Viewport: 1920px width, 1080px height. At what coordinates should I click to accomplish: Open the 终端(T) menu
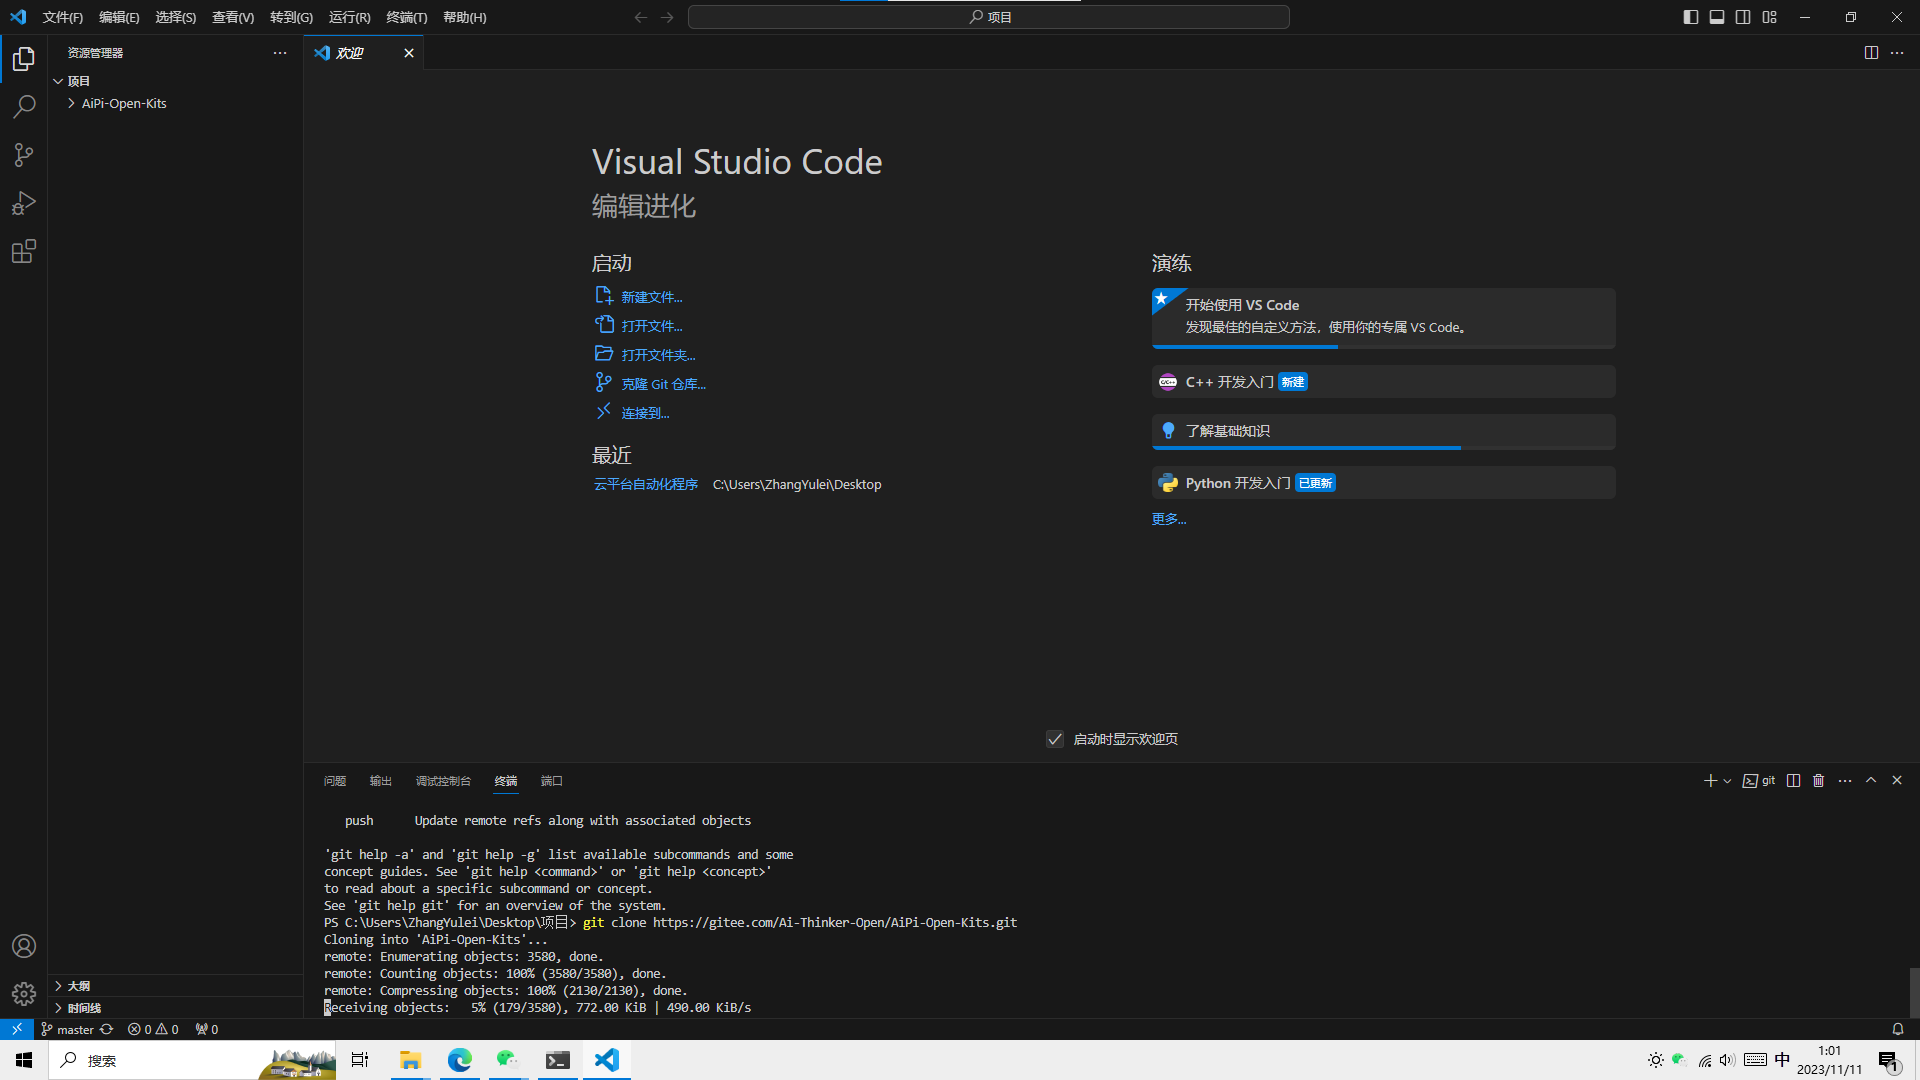pos(407,17)
